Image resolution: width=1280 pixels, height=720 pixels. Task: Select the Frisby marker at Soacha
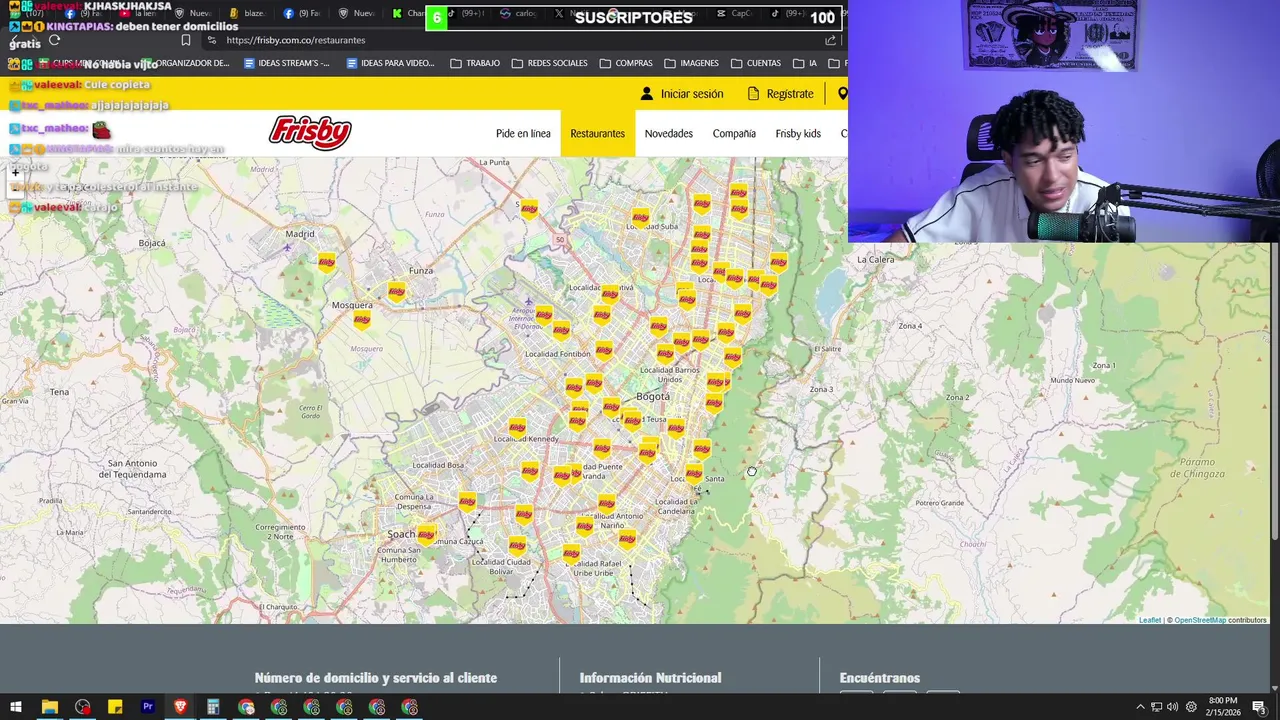coord(427,535)
